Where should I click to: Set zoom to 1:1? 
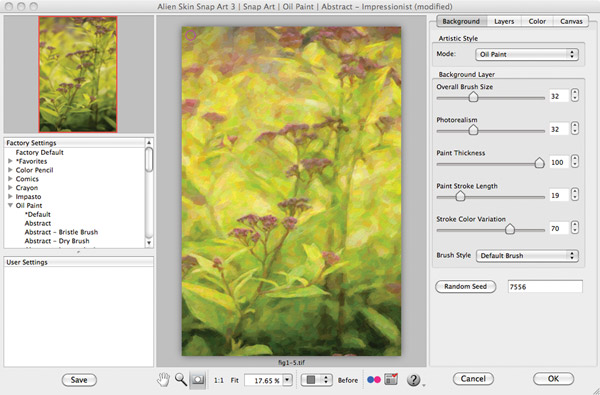click(x=218, y=380)
